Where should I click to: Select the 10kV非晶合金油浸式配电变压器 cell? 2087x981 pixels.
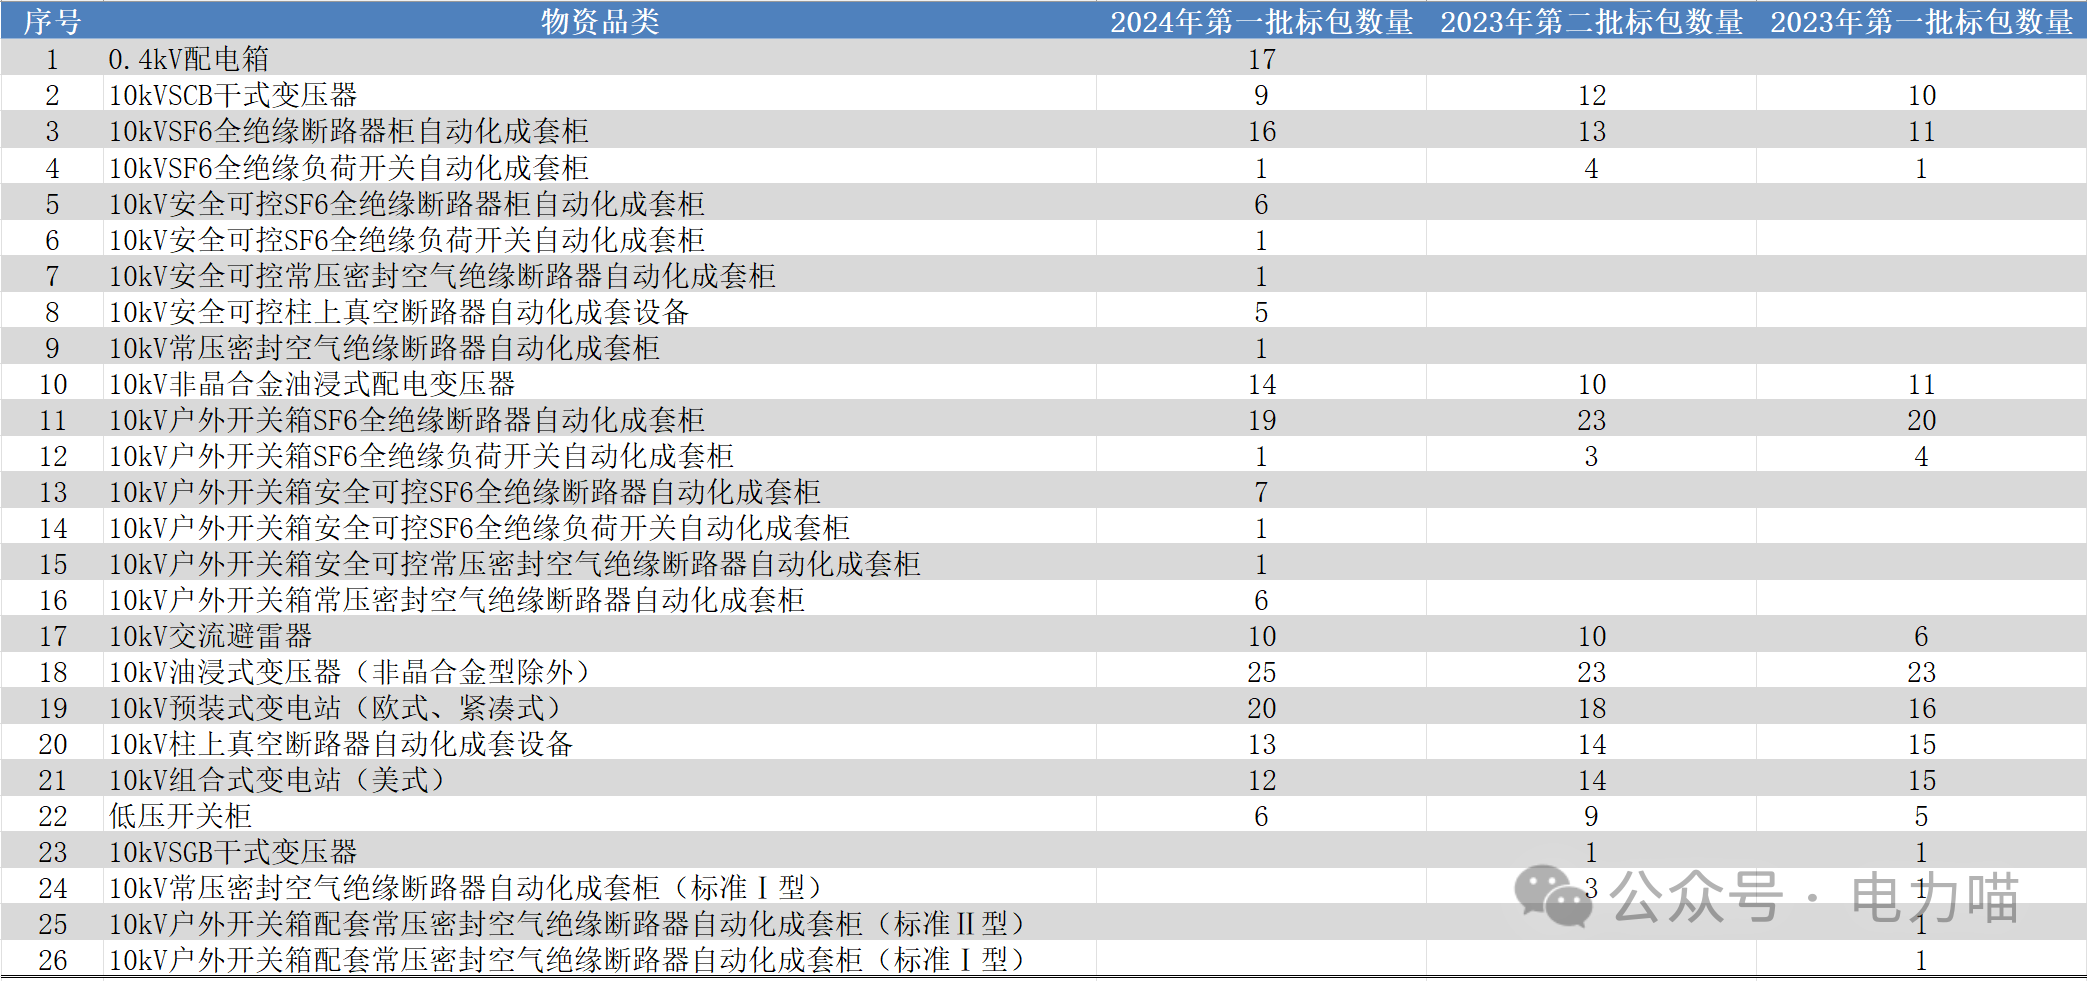click(x=312, y=384)
